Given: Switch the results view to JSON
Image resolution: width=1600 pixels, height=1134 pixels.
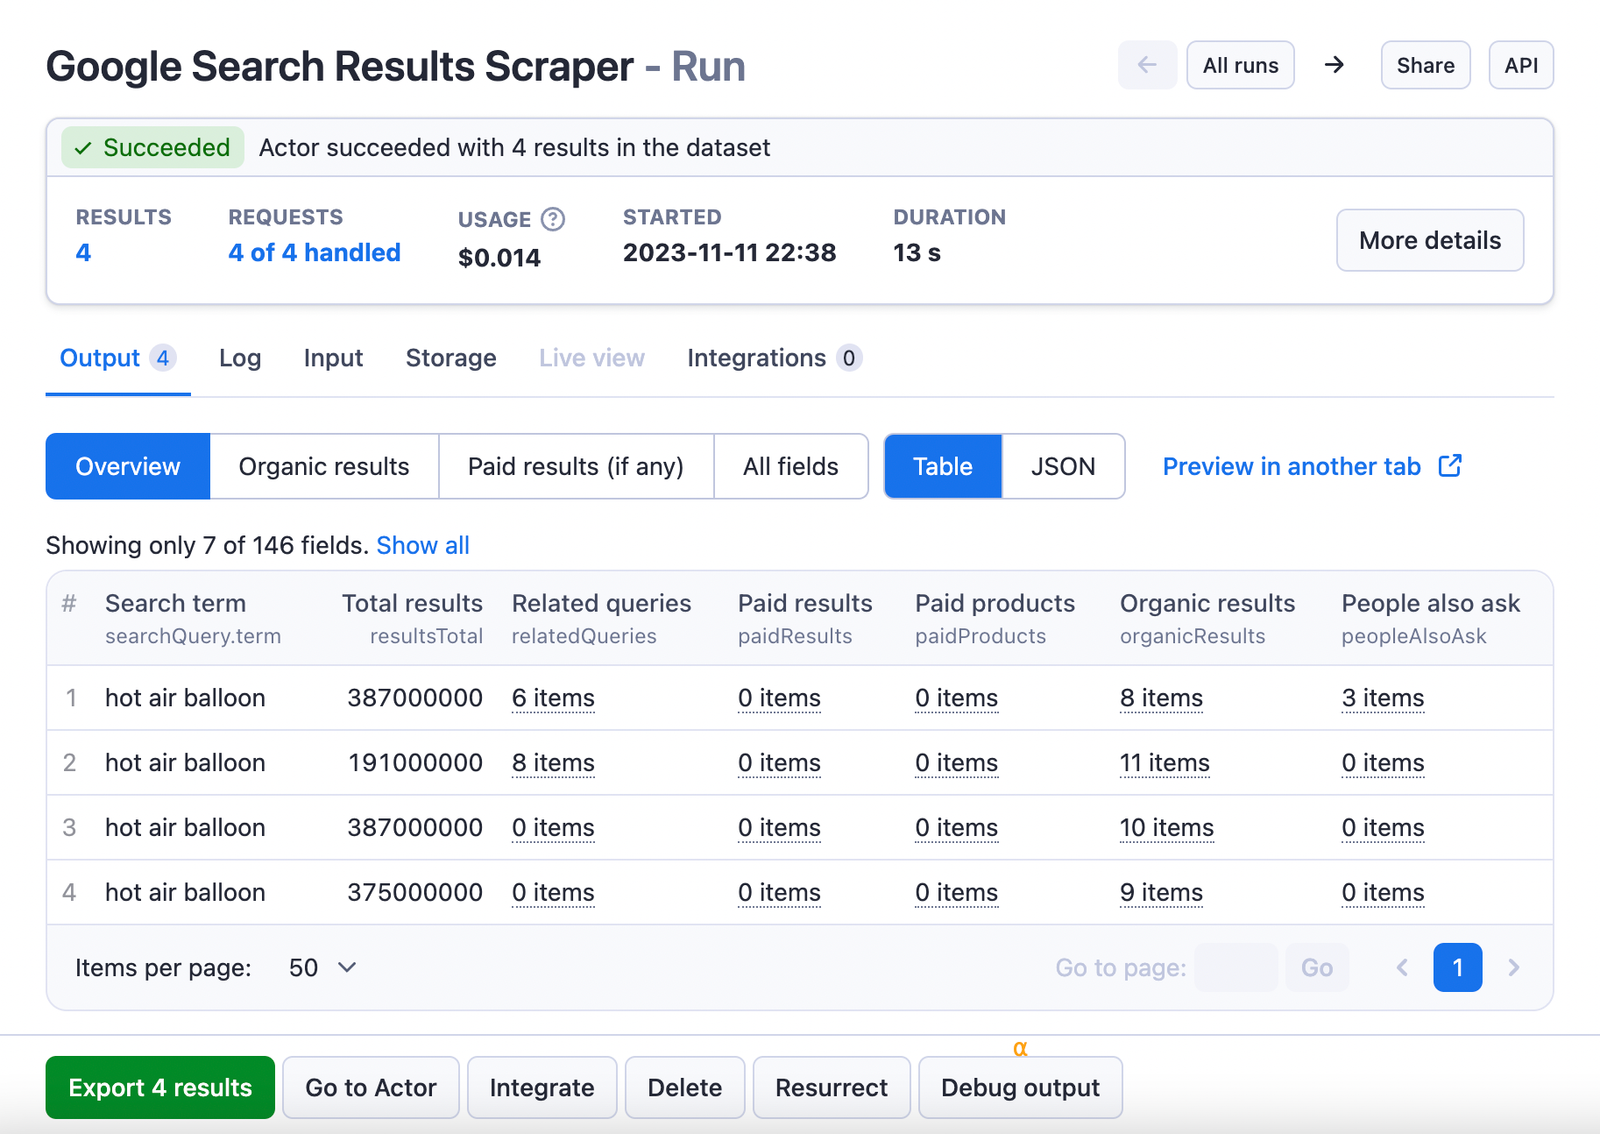Looking at the screenshot, I should (1063, 466).
